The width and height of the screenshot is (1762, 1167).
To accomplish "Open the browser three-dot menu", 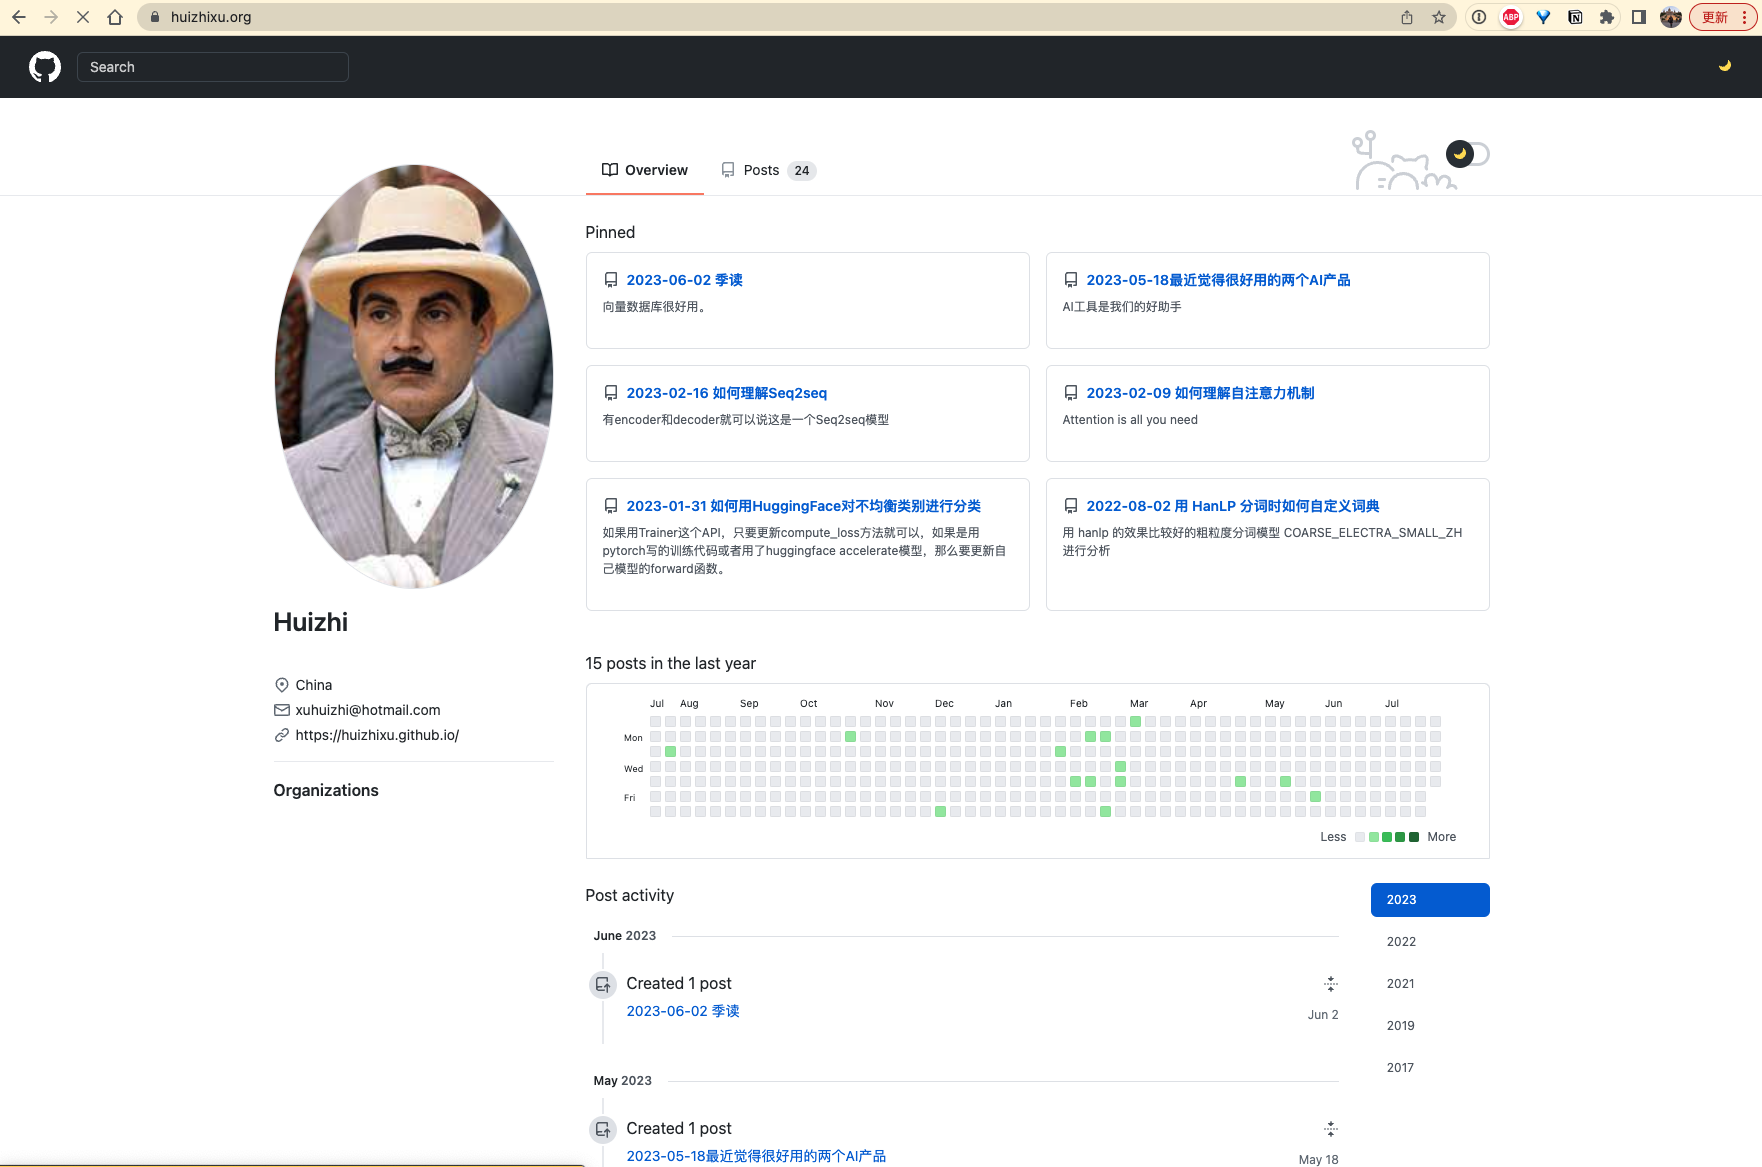I will pos(1745,17).
